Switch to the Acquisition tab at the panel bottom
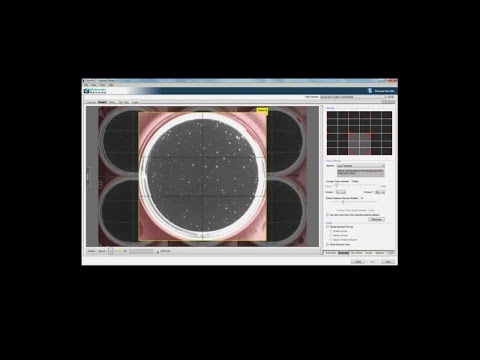Image resolution: width=480 pixels, height=360 pixels. click(331, 253)
